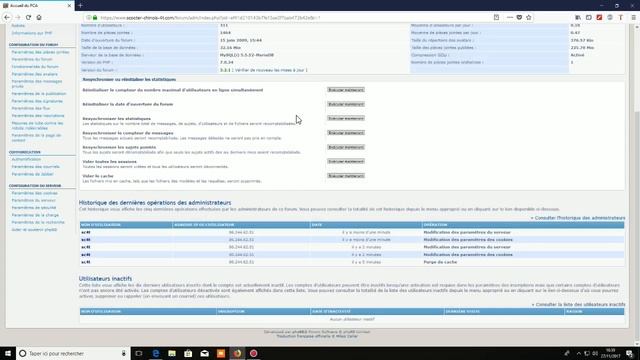Image resolution: width=640 pixels, height=360 pixels.
Task: Run the reset of maximum online users counter
Action: pyautogui.click(x=346, y=90)
